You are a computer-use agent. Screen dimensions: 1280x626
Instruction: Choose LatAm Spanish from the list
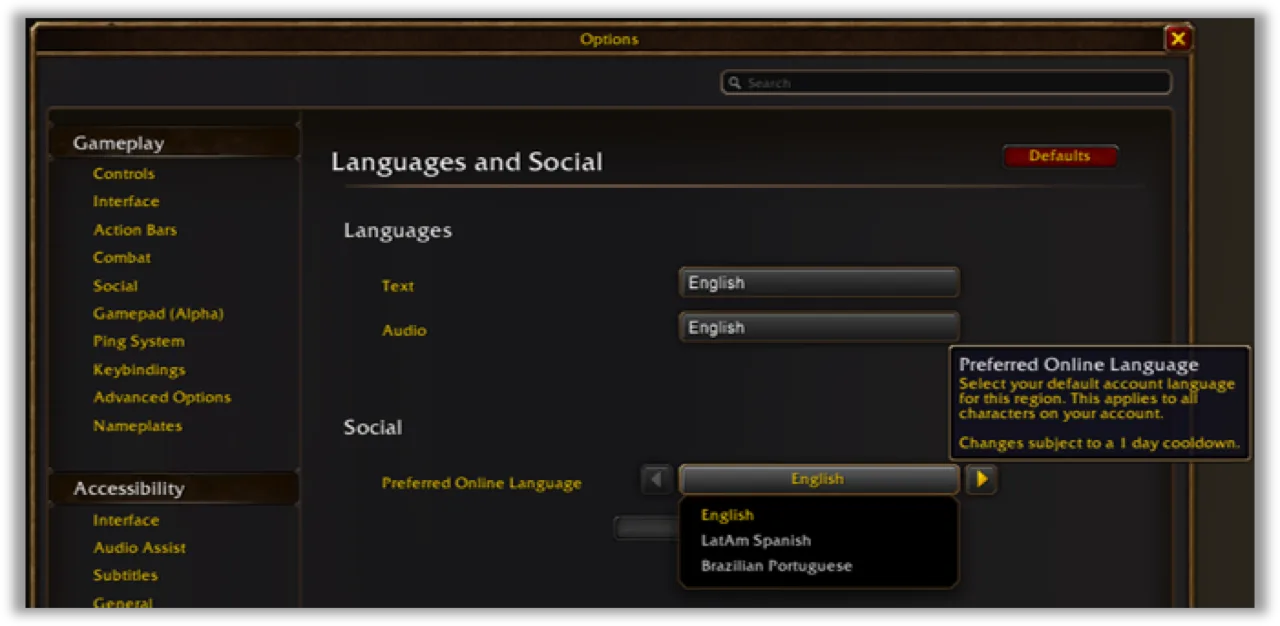point(756,541)
